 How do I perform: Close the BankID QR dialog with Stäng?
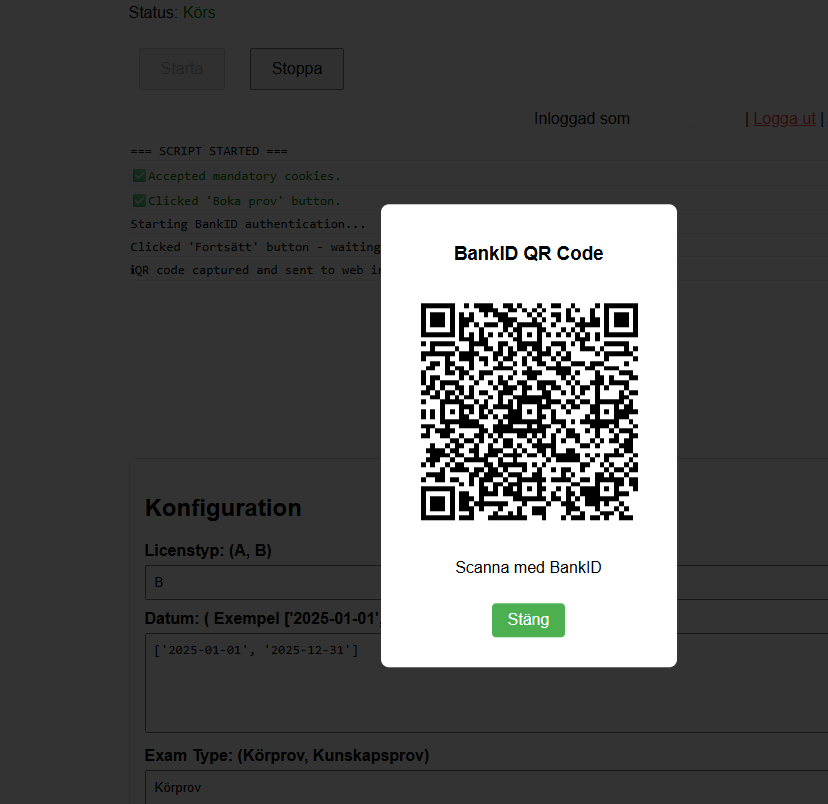[528, 620]
